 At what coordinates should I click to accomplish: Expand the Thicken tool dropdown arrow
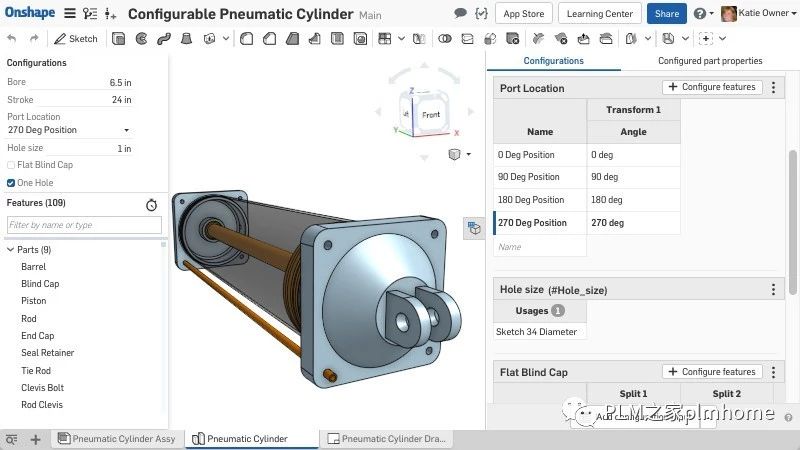point(226,39)
